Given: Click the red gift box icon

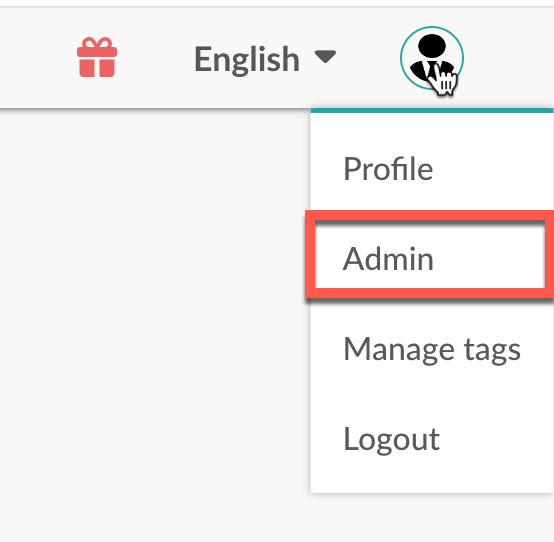Looking at the screenshot, I should [x=97, y=57].
